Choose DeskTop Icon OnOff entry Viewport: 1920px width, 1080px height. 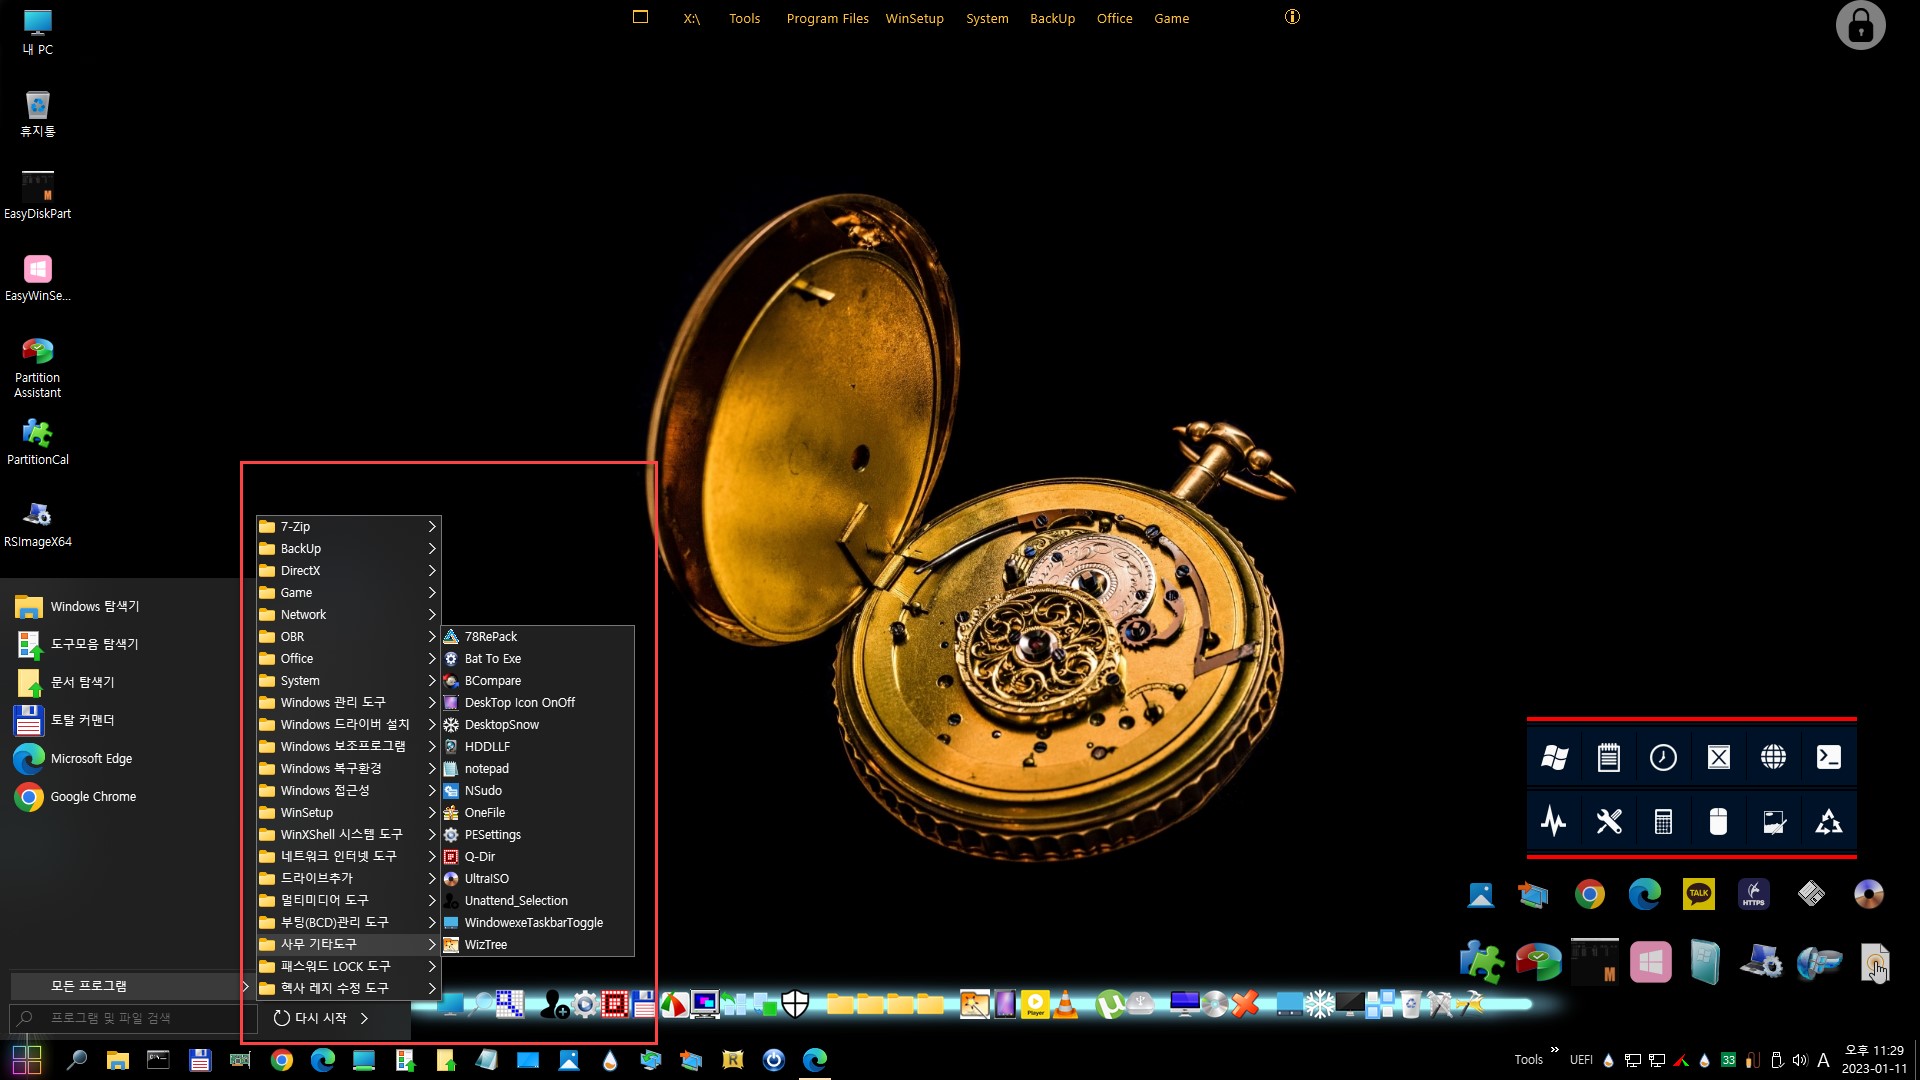[x=538, y=702]
